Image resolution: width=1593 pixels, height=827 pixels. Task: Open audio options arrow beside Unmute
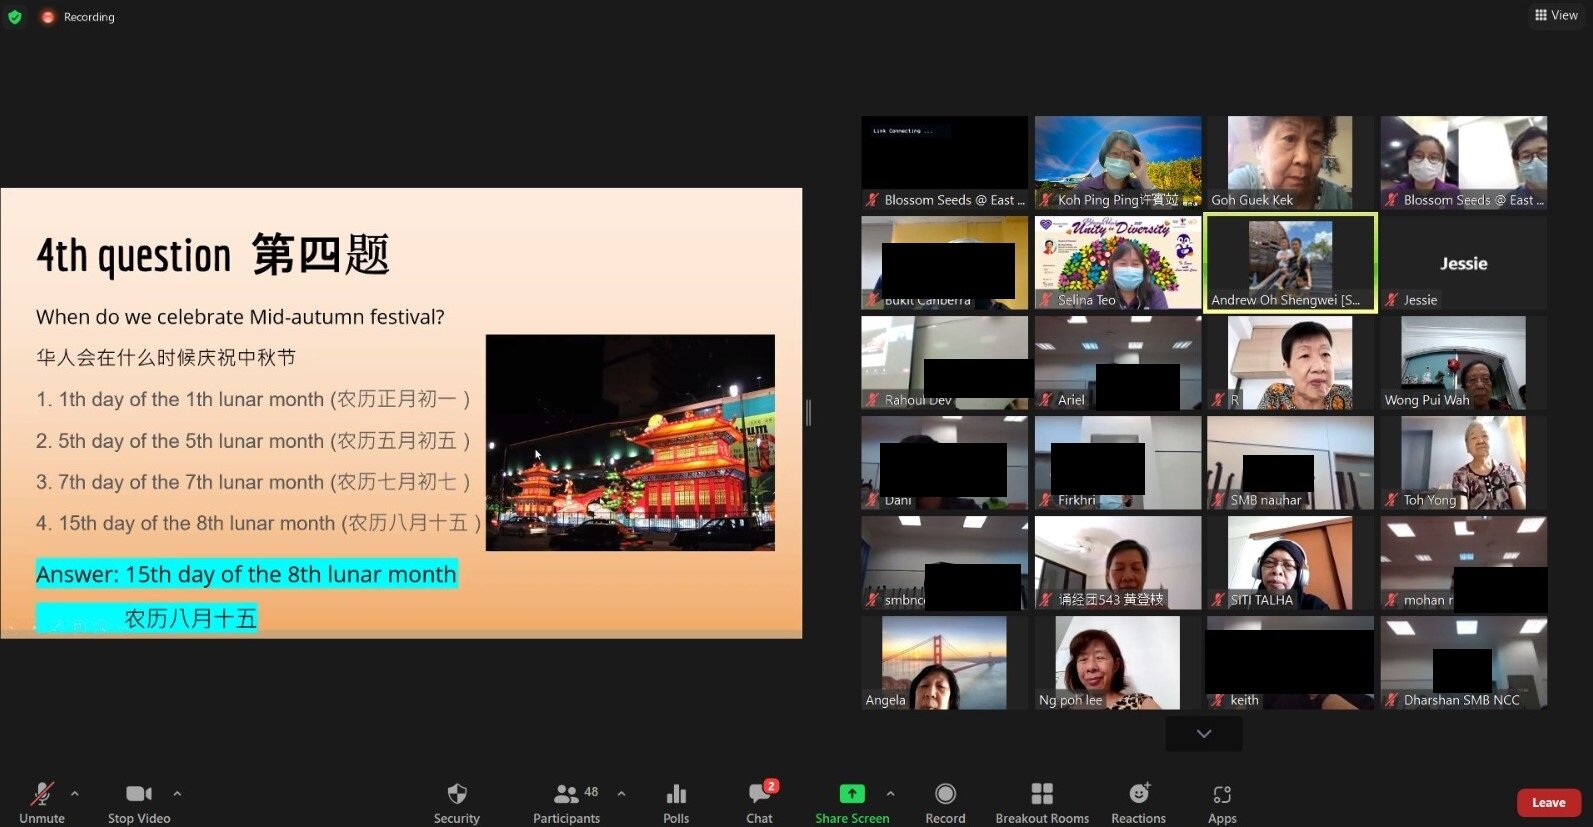coord(74,794)
